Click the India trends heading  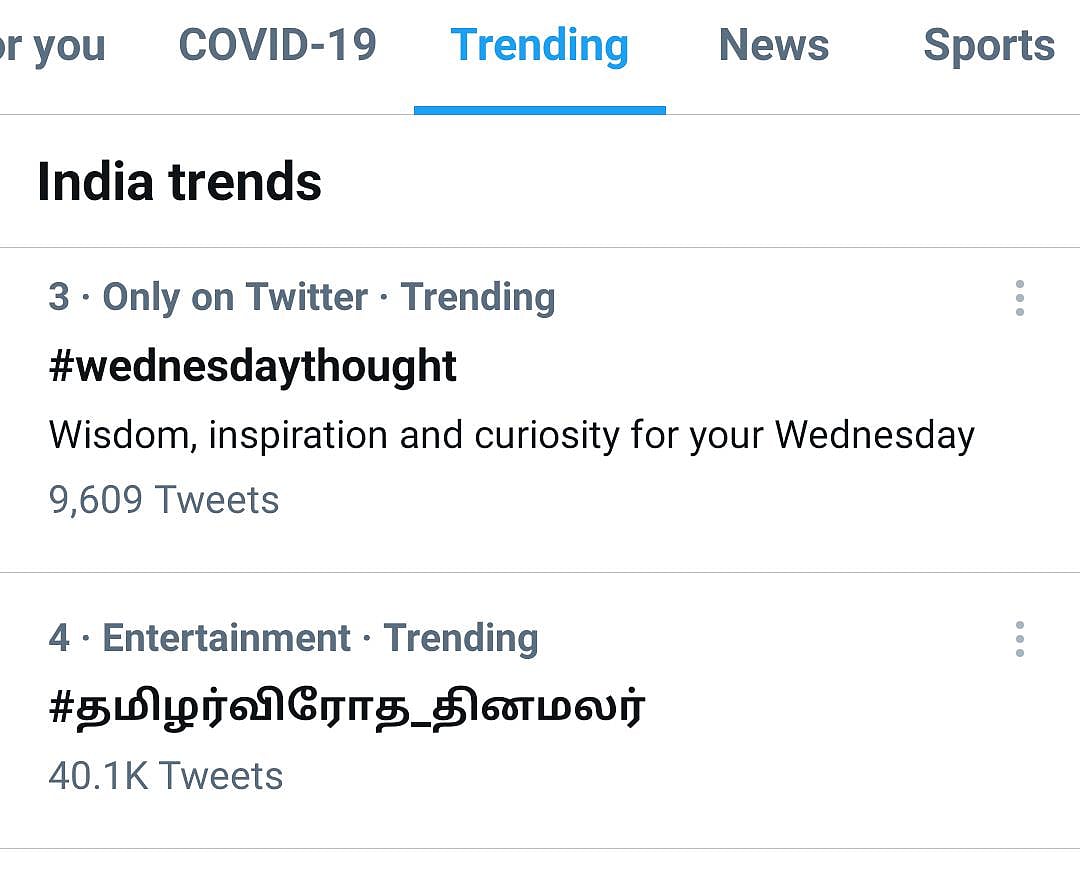pos(179,181)
